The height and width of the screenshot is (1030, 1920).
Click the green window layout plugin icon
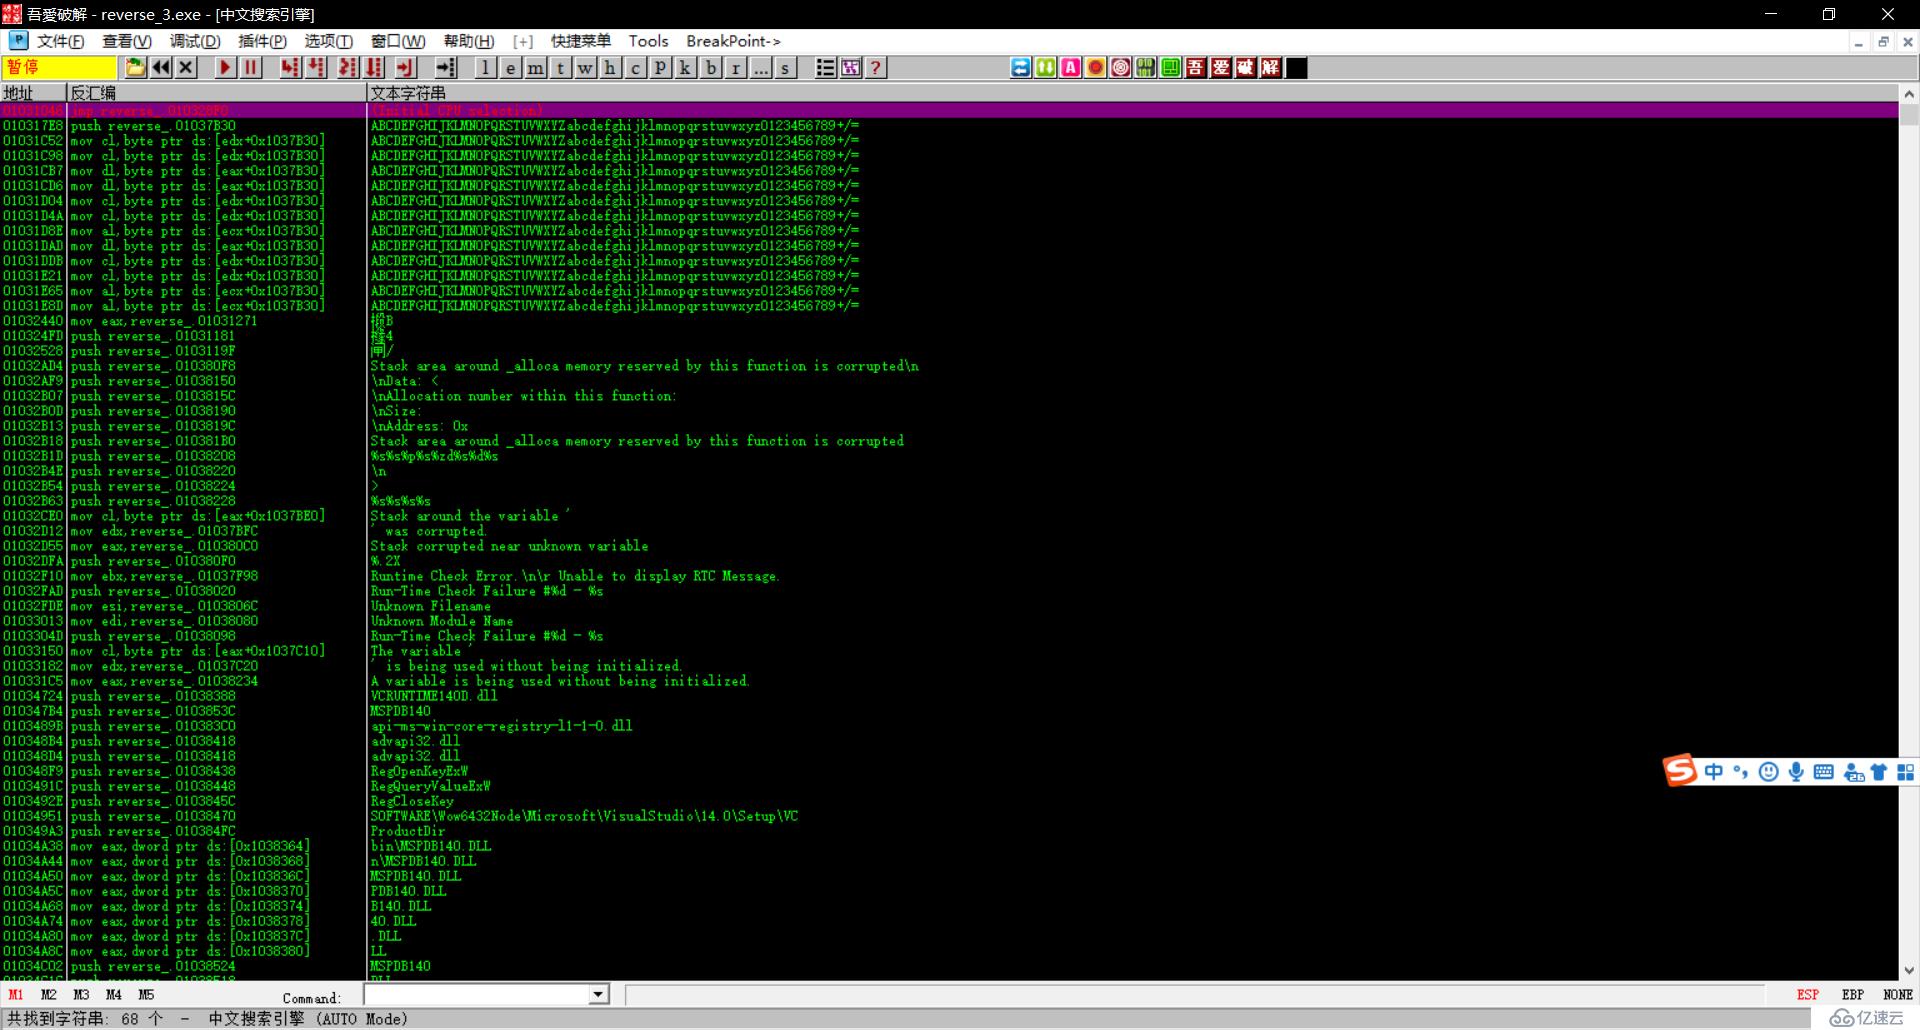pyautogui.click(x=1171, y=67)
